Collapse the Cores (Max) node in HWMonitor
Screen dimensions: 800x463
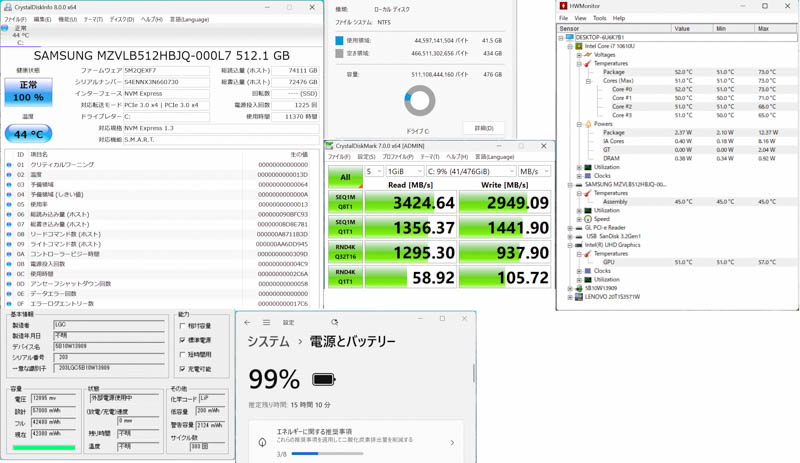coord(588,81)
